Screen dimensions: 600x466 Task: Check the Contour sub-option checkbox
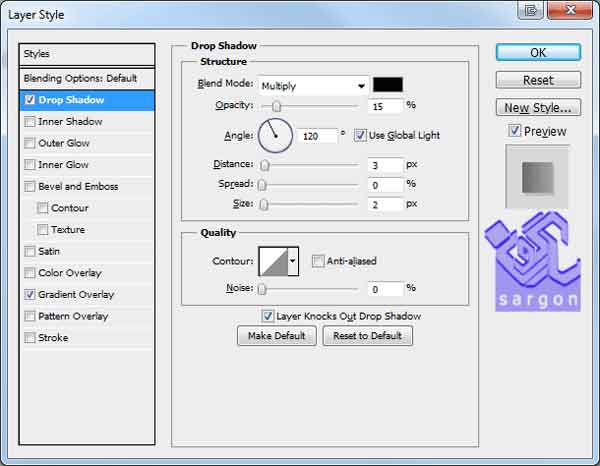[x=42, y=208]
